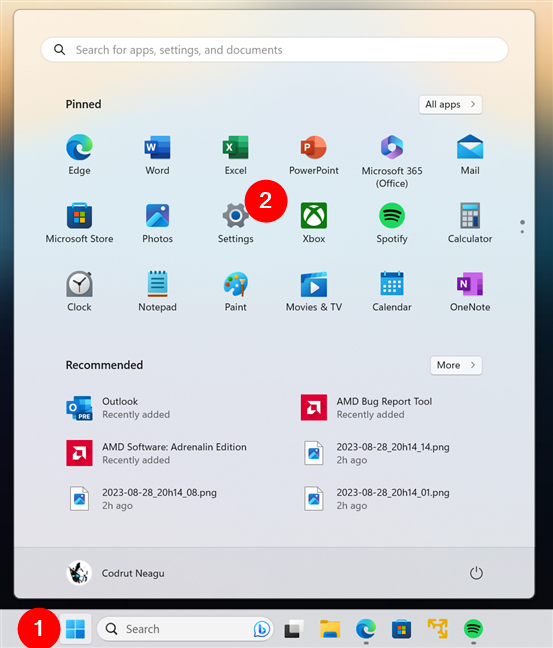Click the Bing icon in taskbar search
Image resolution: width=553 pixels, height=648 pixels.
tap(262, 629)
